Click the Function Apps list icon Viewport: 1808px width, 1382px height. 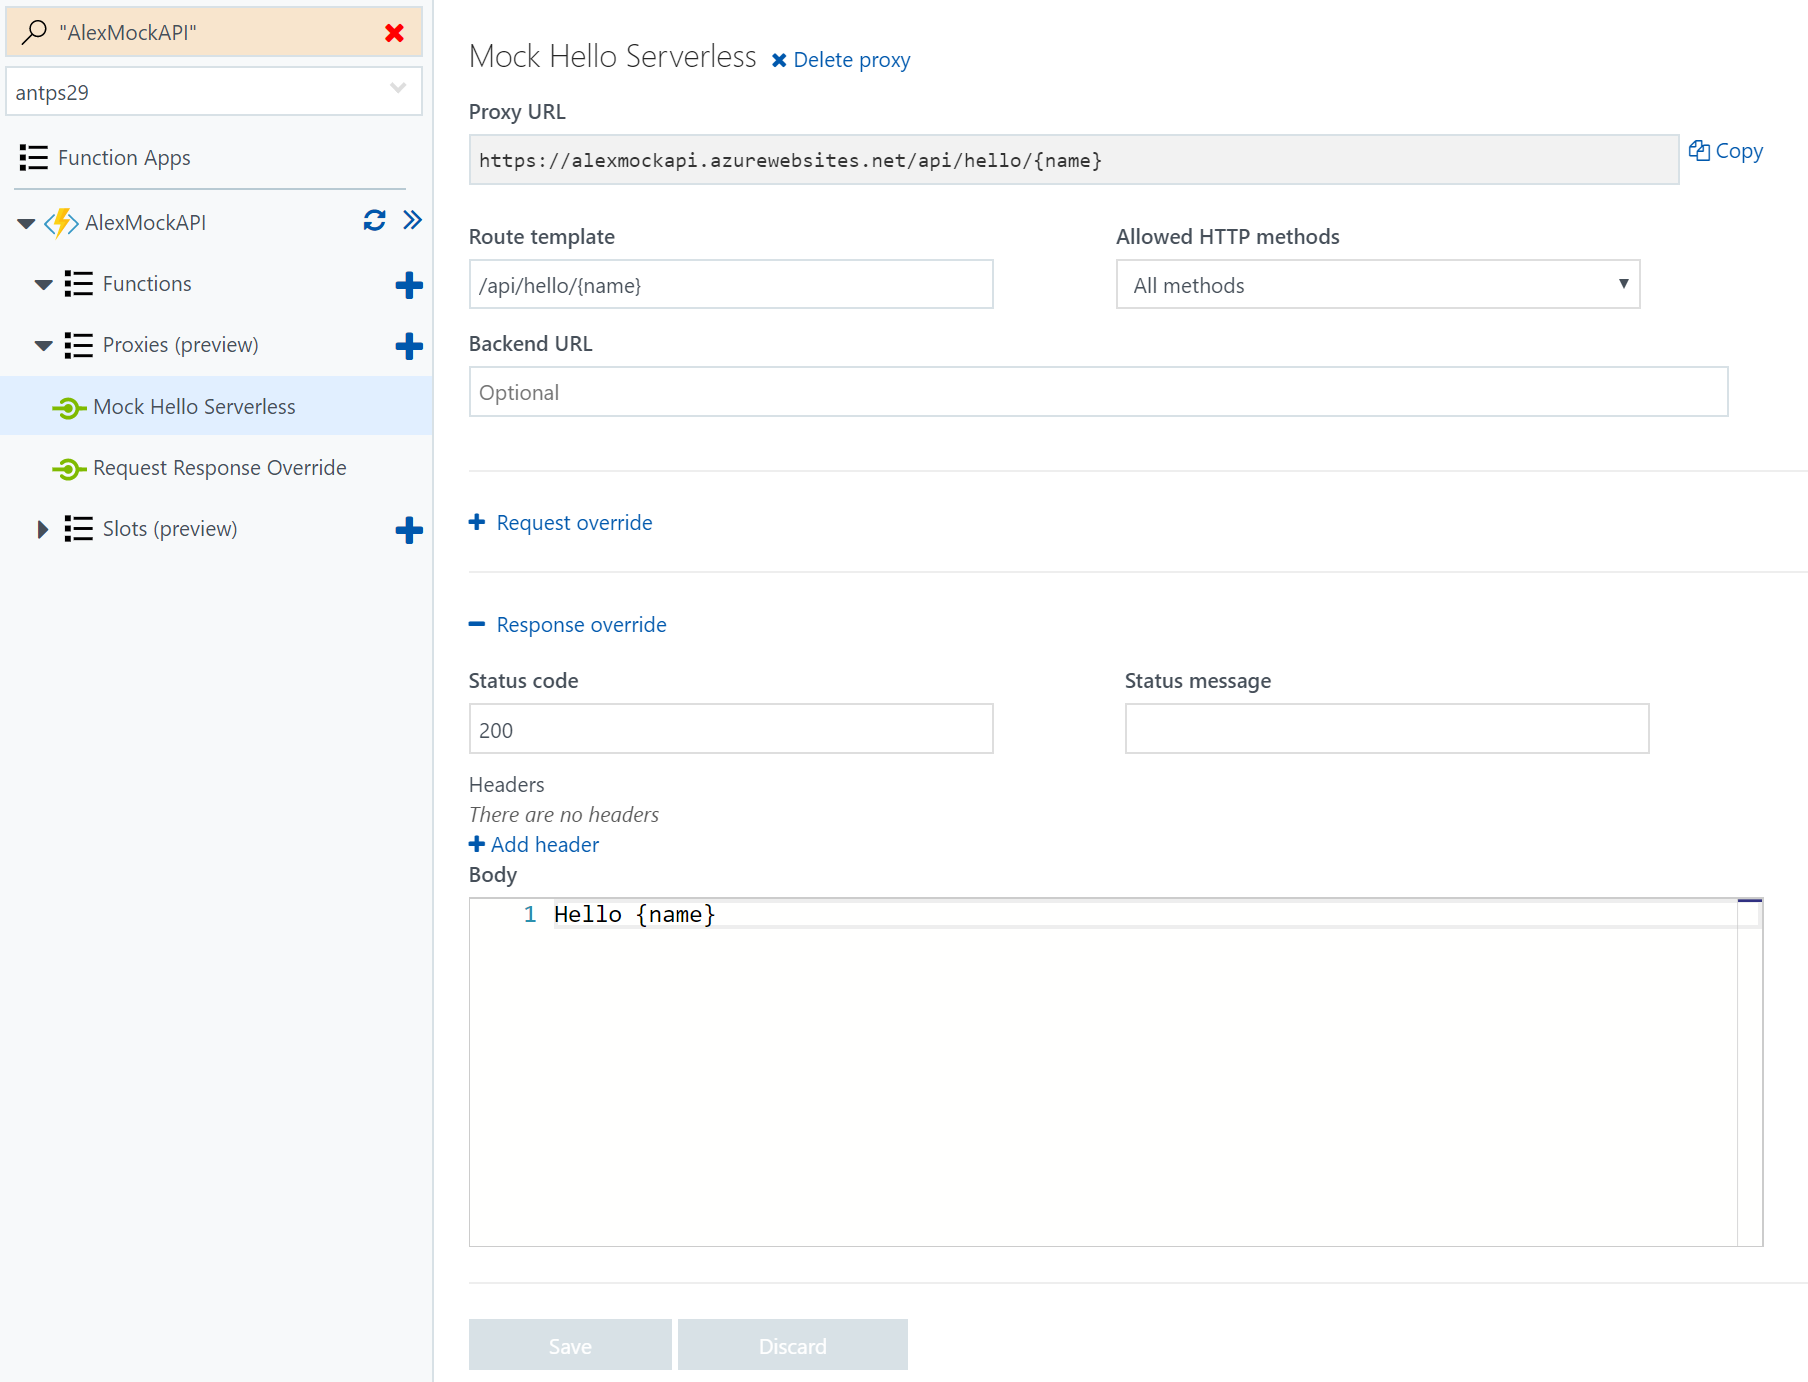[x=33, y=158]
